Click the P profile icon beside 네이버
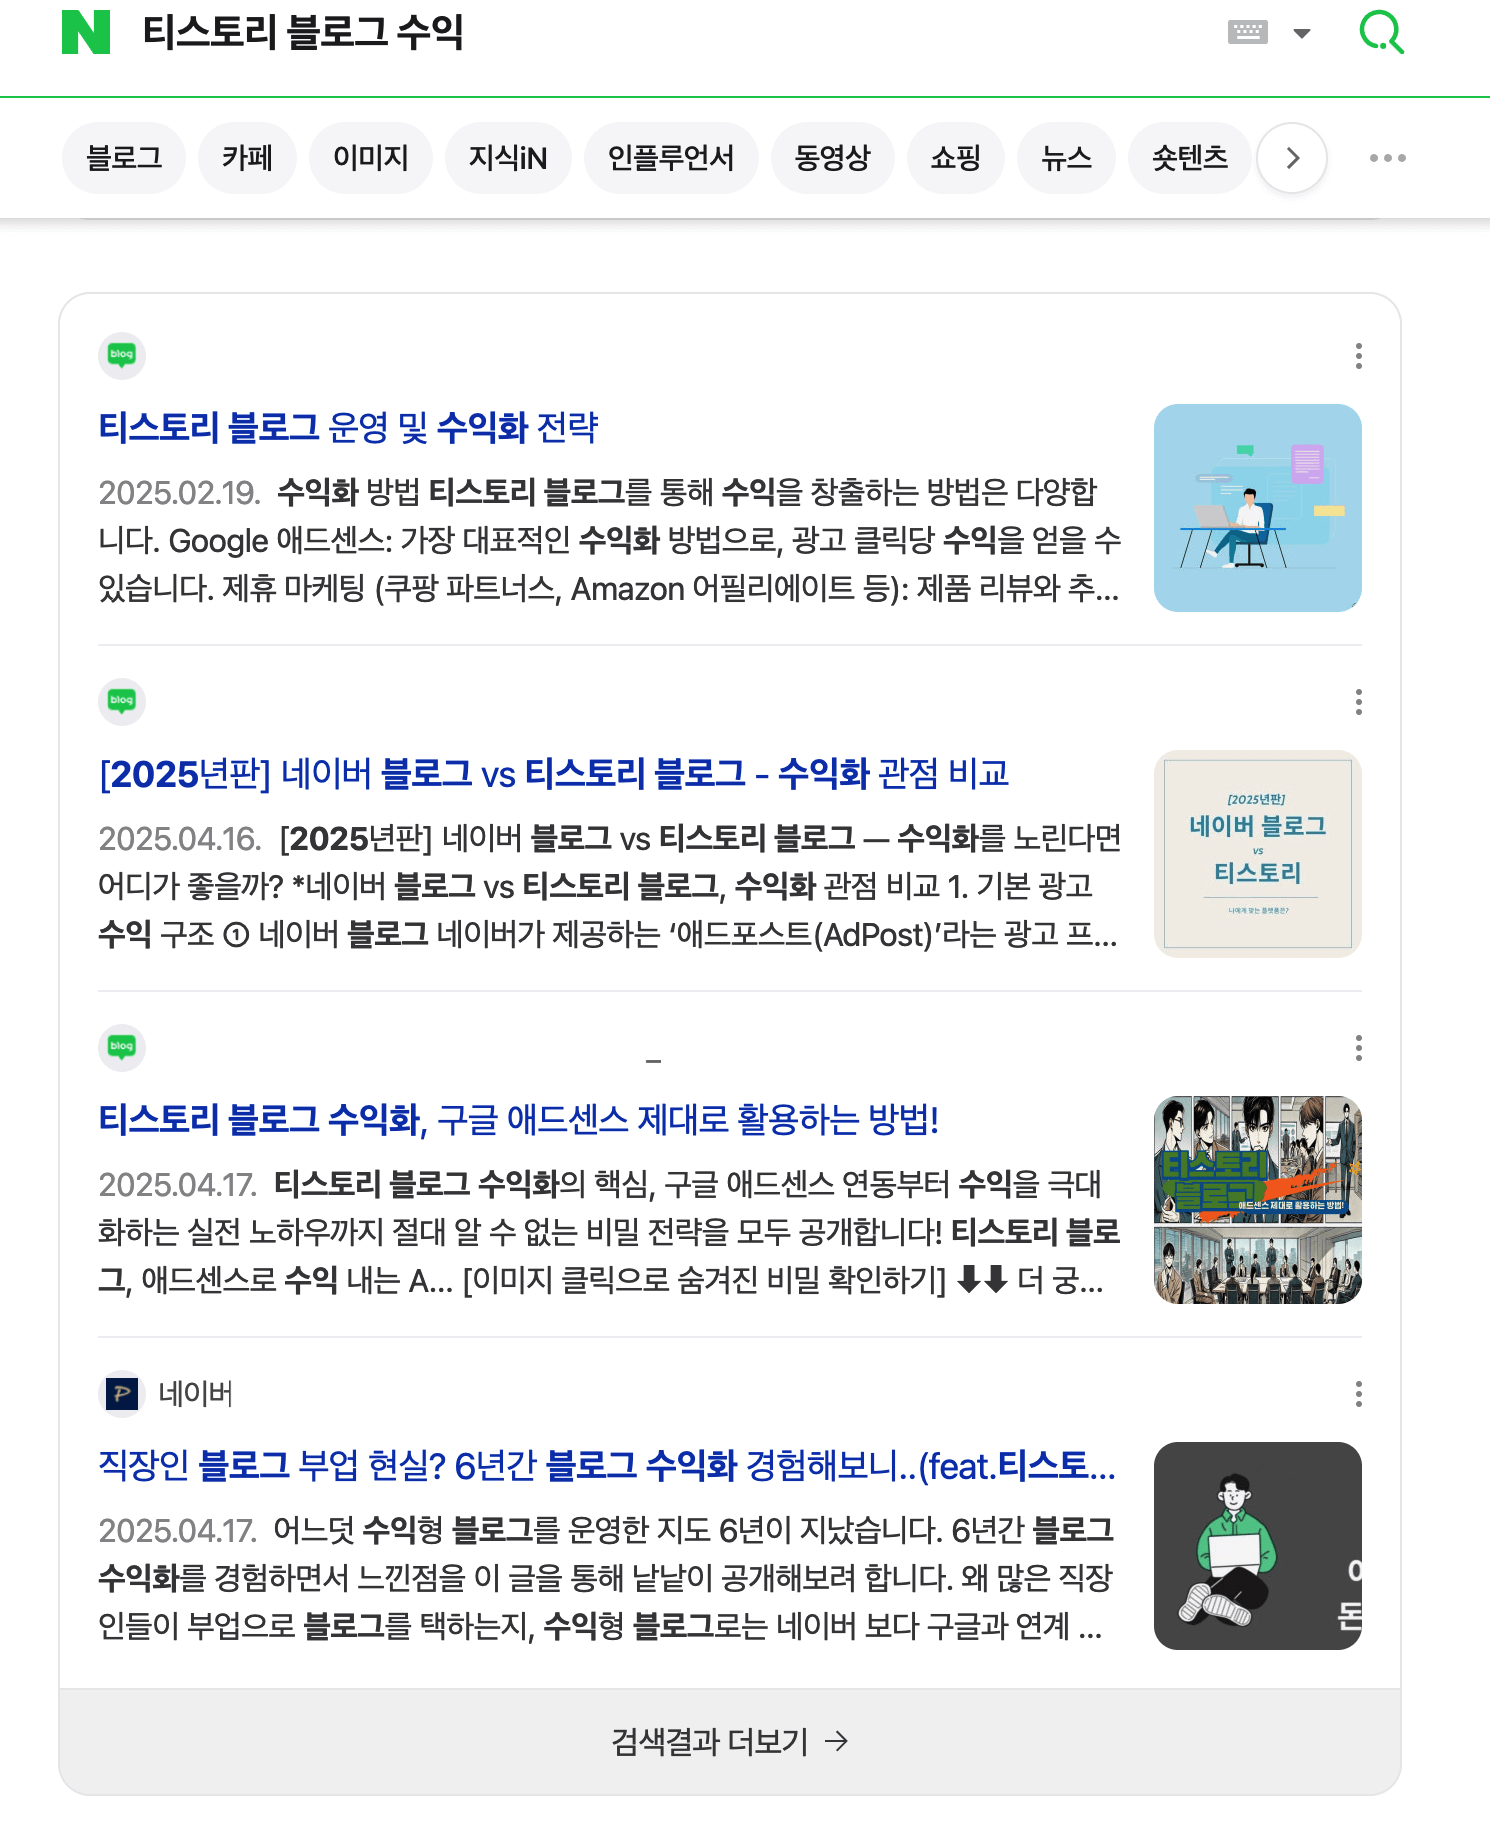Viewport: 1490px width, 1830px height. [x=122, y=1393]
